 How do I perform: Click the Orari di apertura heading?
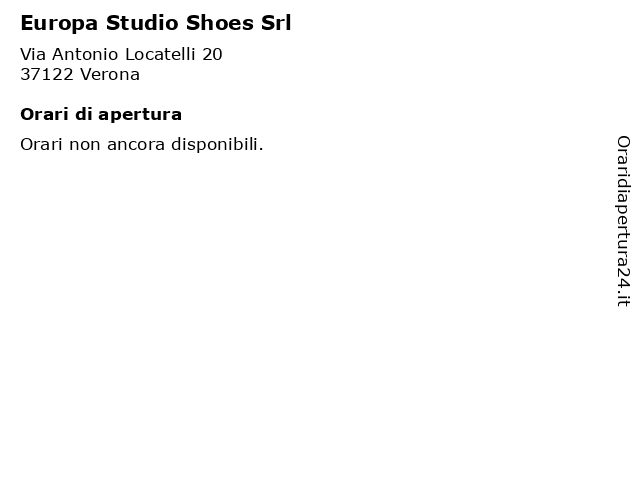[x=101, y=115]
